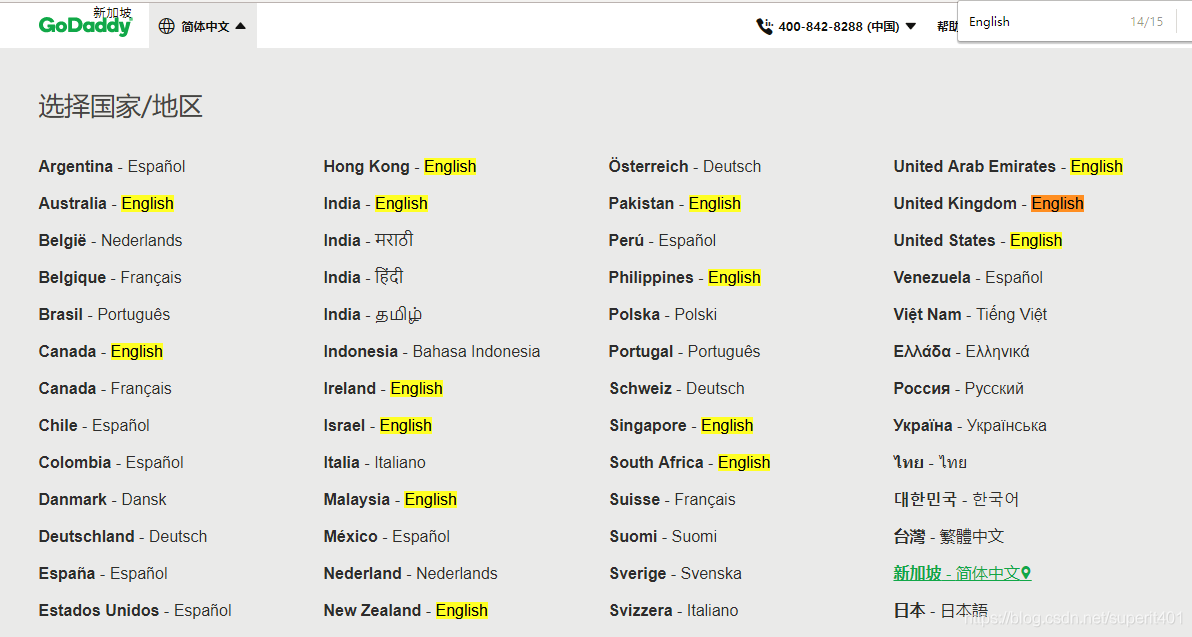The width and height of the screenshot is (1192, 637).
Task: Choose Ireland - English
Action: 383,388
